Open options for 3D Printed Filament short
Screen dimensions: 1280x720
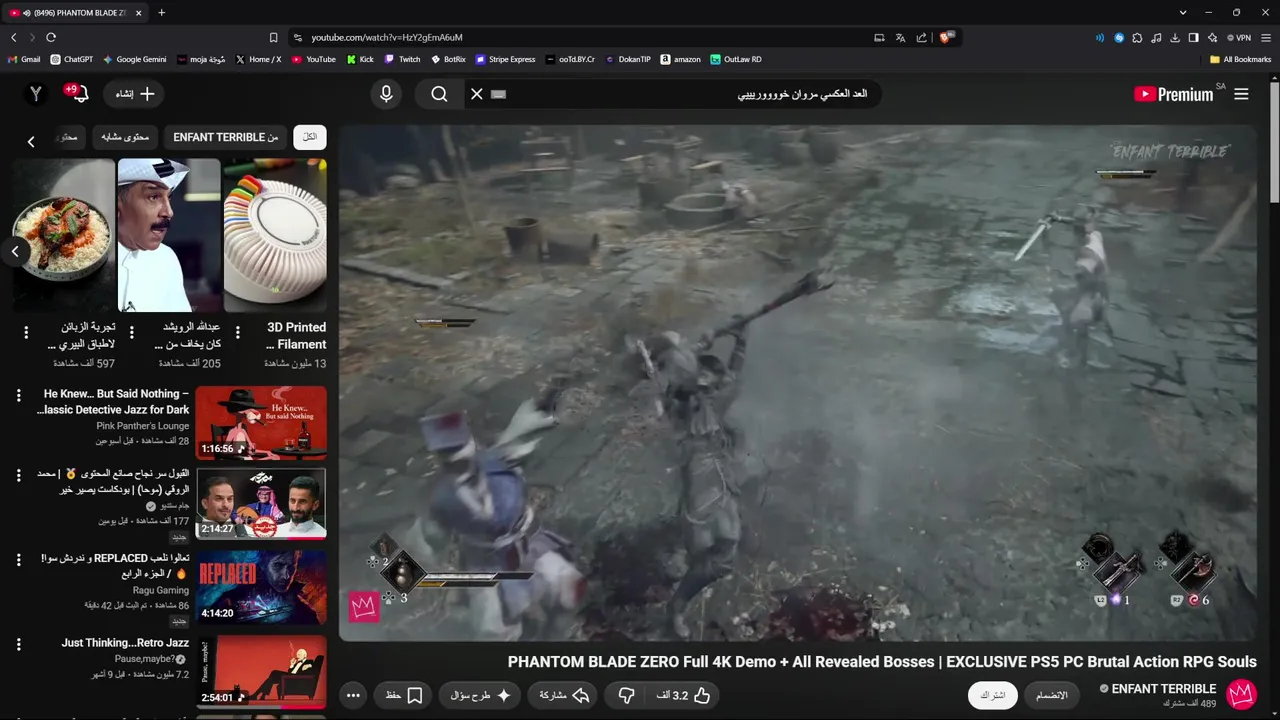(237, 332)
